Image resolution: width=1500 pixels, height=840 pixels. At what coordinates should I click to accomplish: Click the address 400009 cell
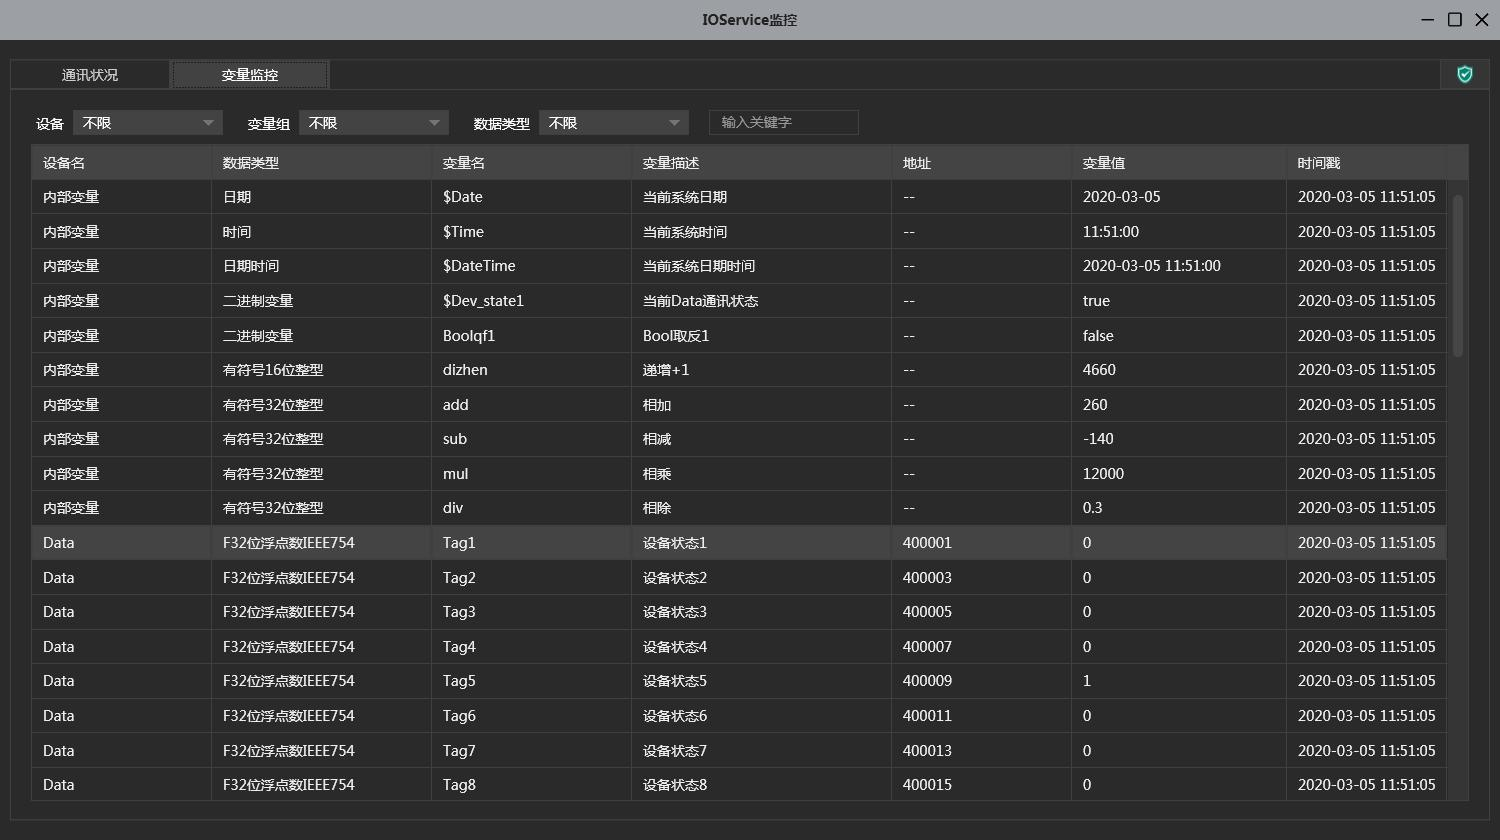(981, 681)
